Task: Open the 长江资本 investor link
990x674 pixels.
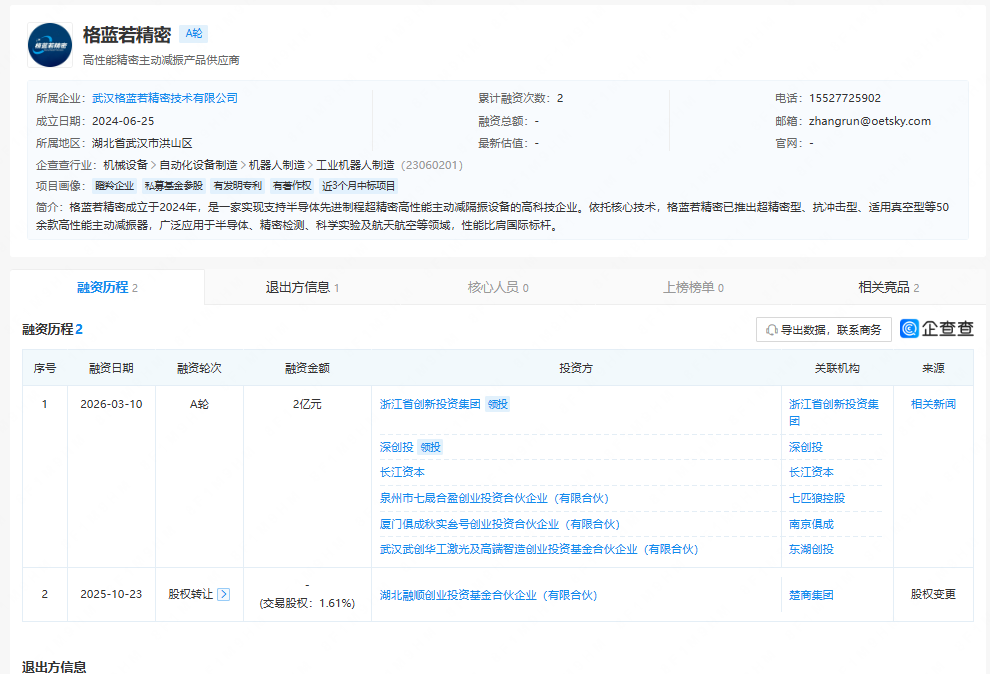Action: 402,472
